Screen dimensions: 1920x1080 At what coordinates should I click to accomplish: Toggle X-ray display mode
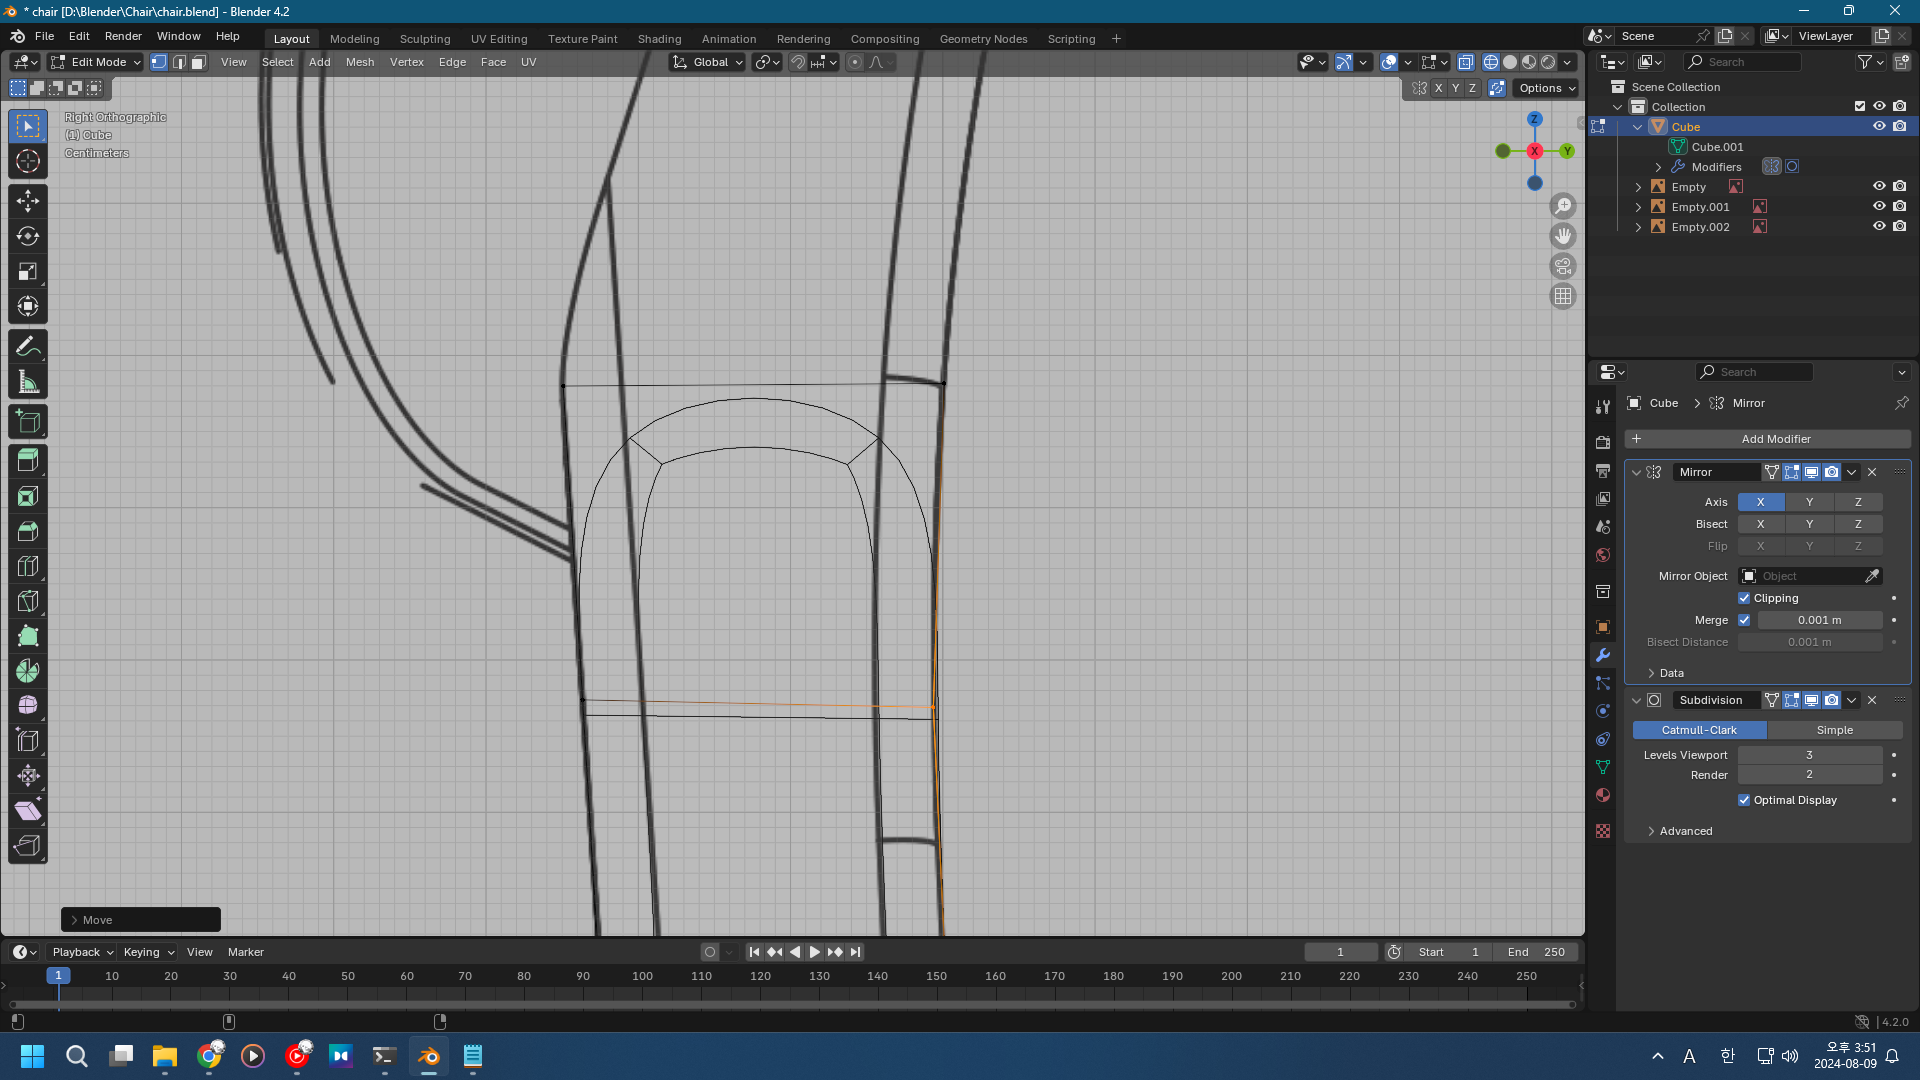tap(1465, 62)
